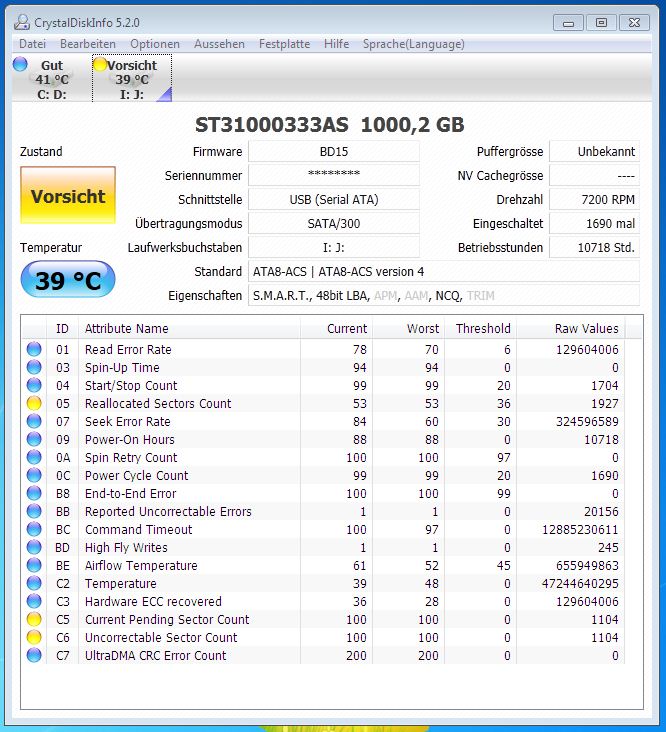Click status icon for Temperature row C2
This screenshot has width=666, height=732.
[34, 583]
